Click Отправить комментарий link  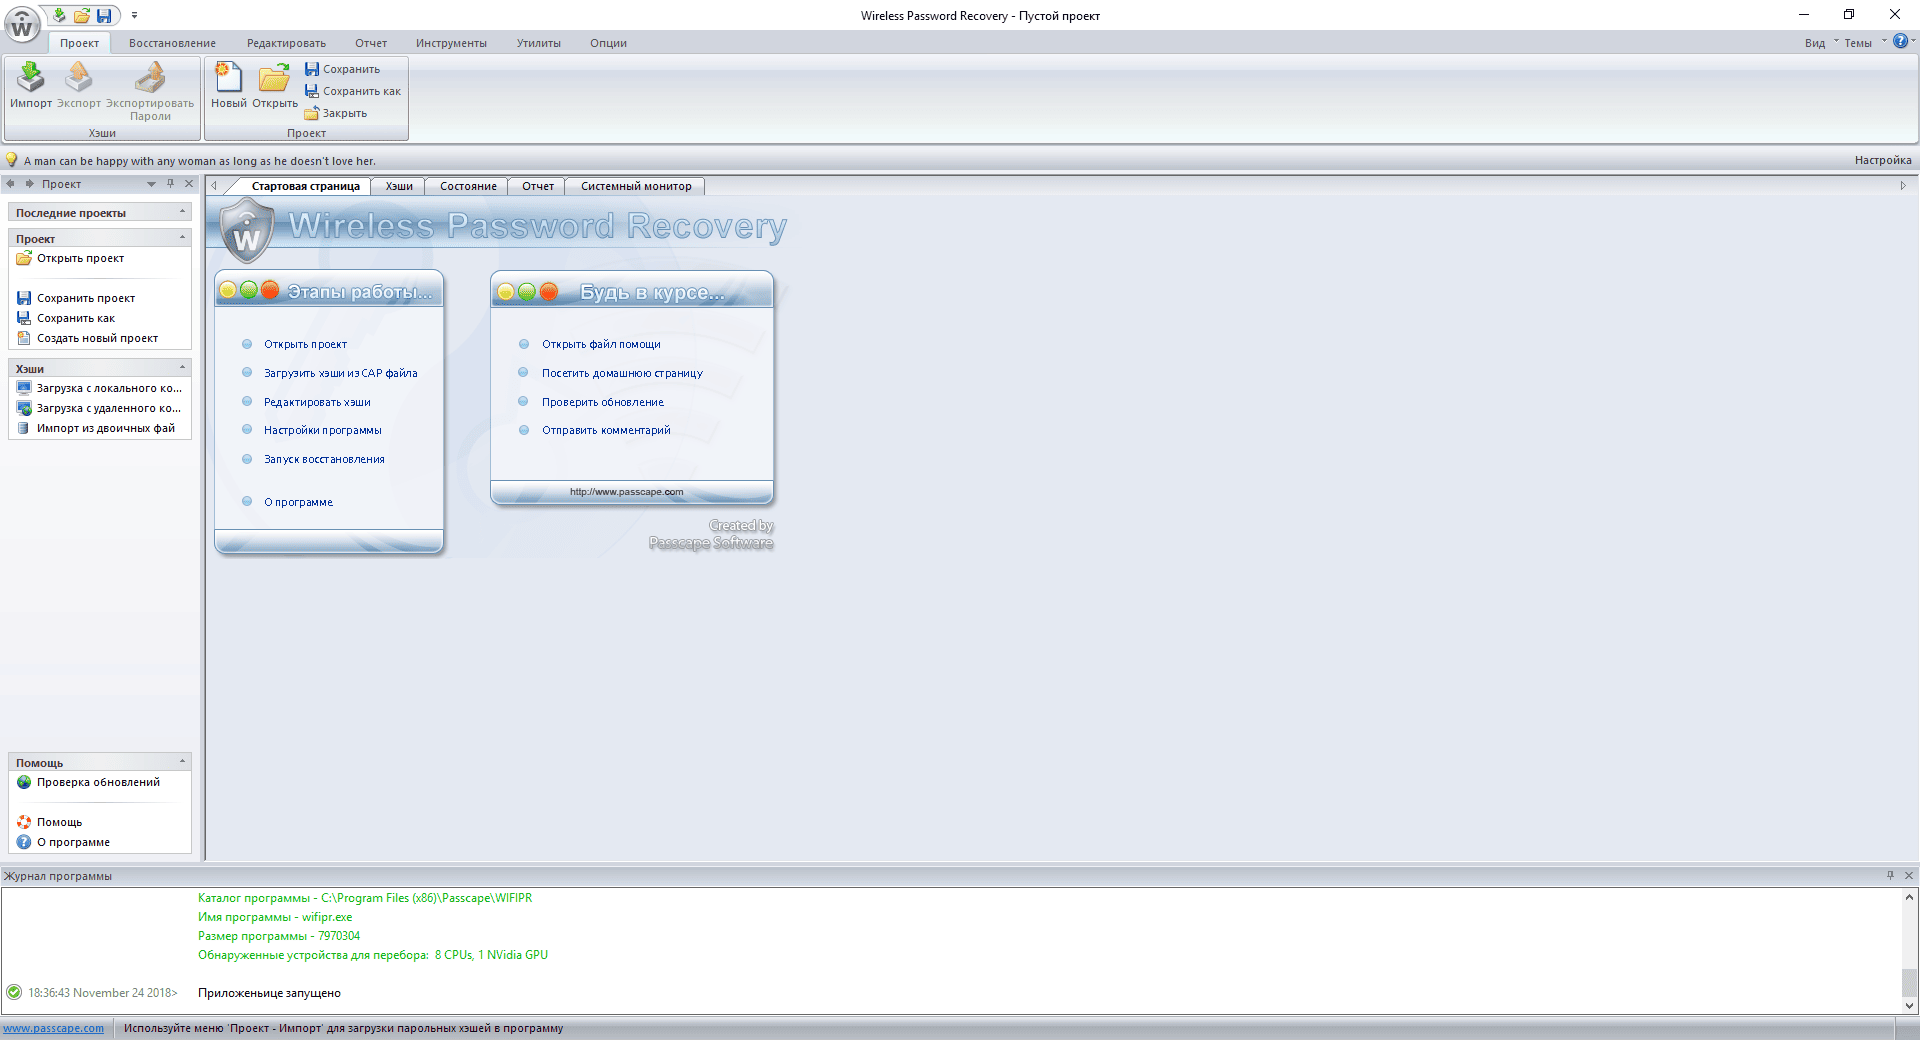606,430
